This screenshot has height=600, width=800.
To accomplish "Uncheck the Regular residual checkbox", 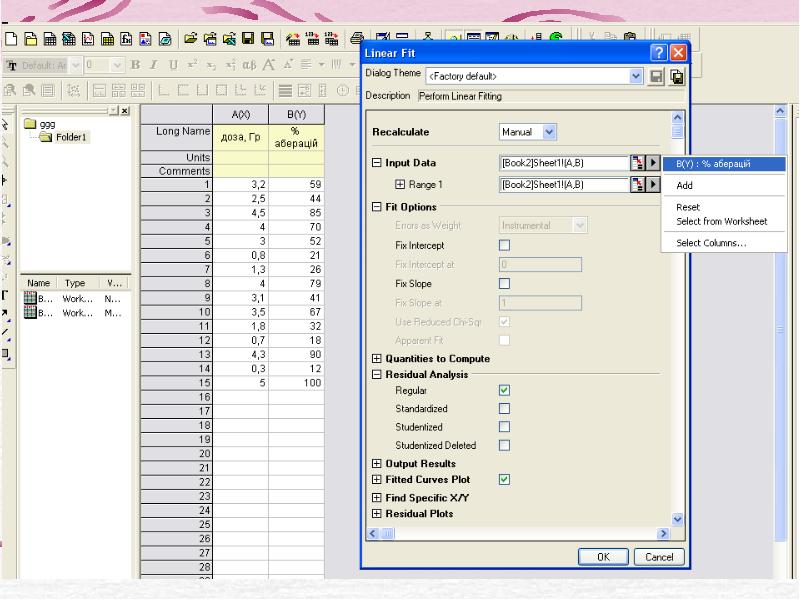I will [504, 390].
